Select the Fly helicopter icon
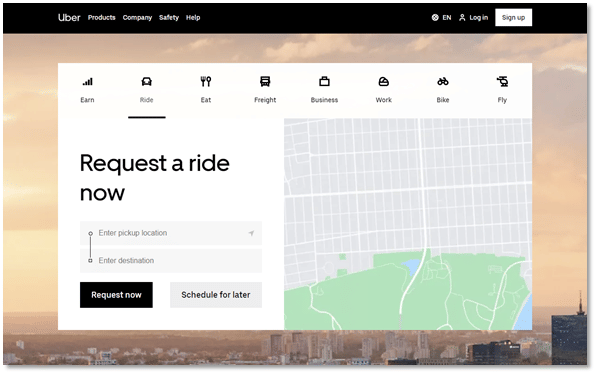This screenshot has height=374, width=596. pos(502,81)
